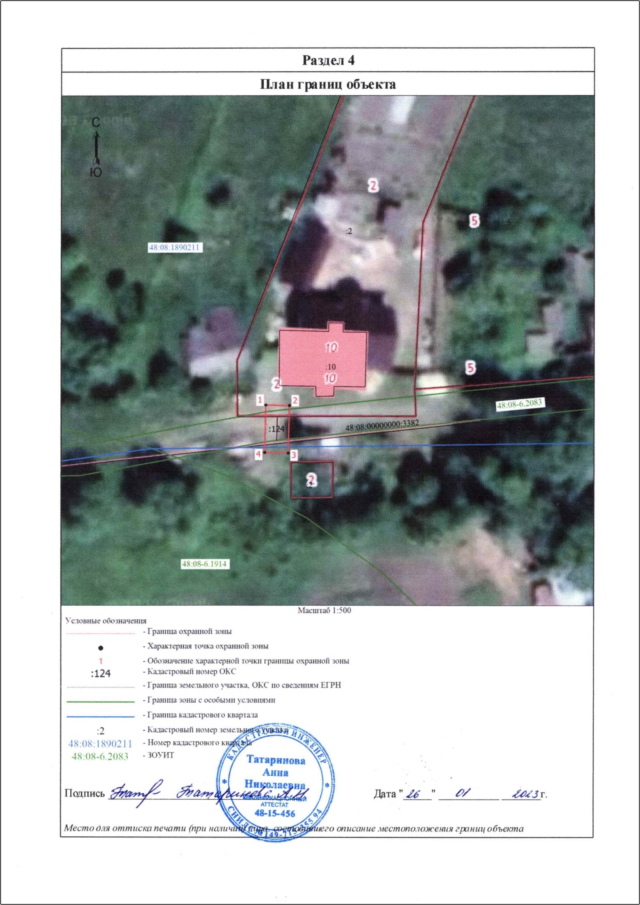Click the green line swatch in legend

point(101,702)
